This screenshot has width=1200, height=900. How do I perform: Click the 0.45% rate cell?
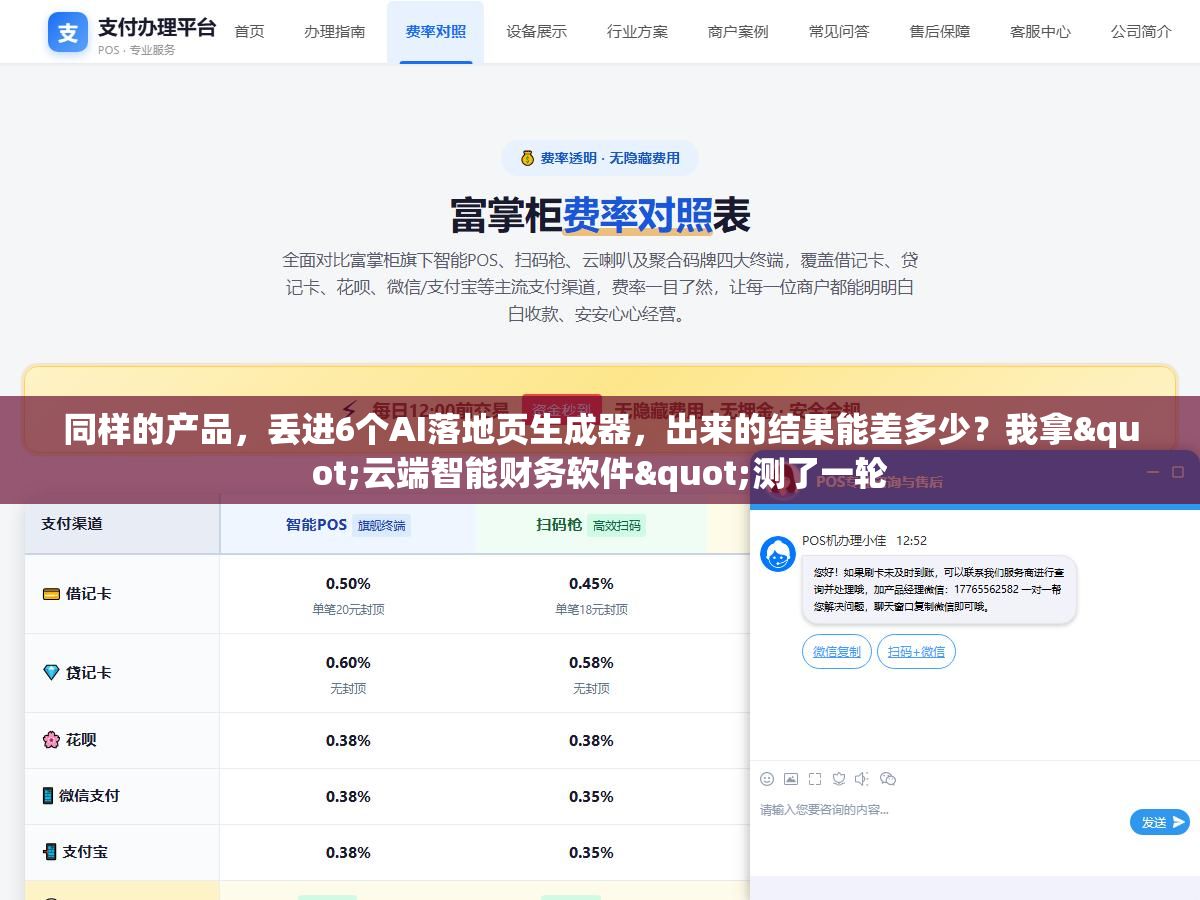(591, 583)
